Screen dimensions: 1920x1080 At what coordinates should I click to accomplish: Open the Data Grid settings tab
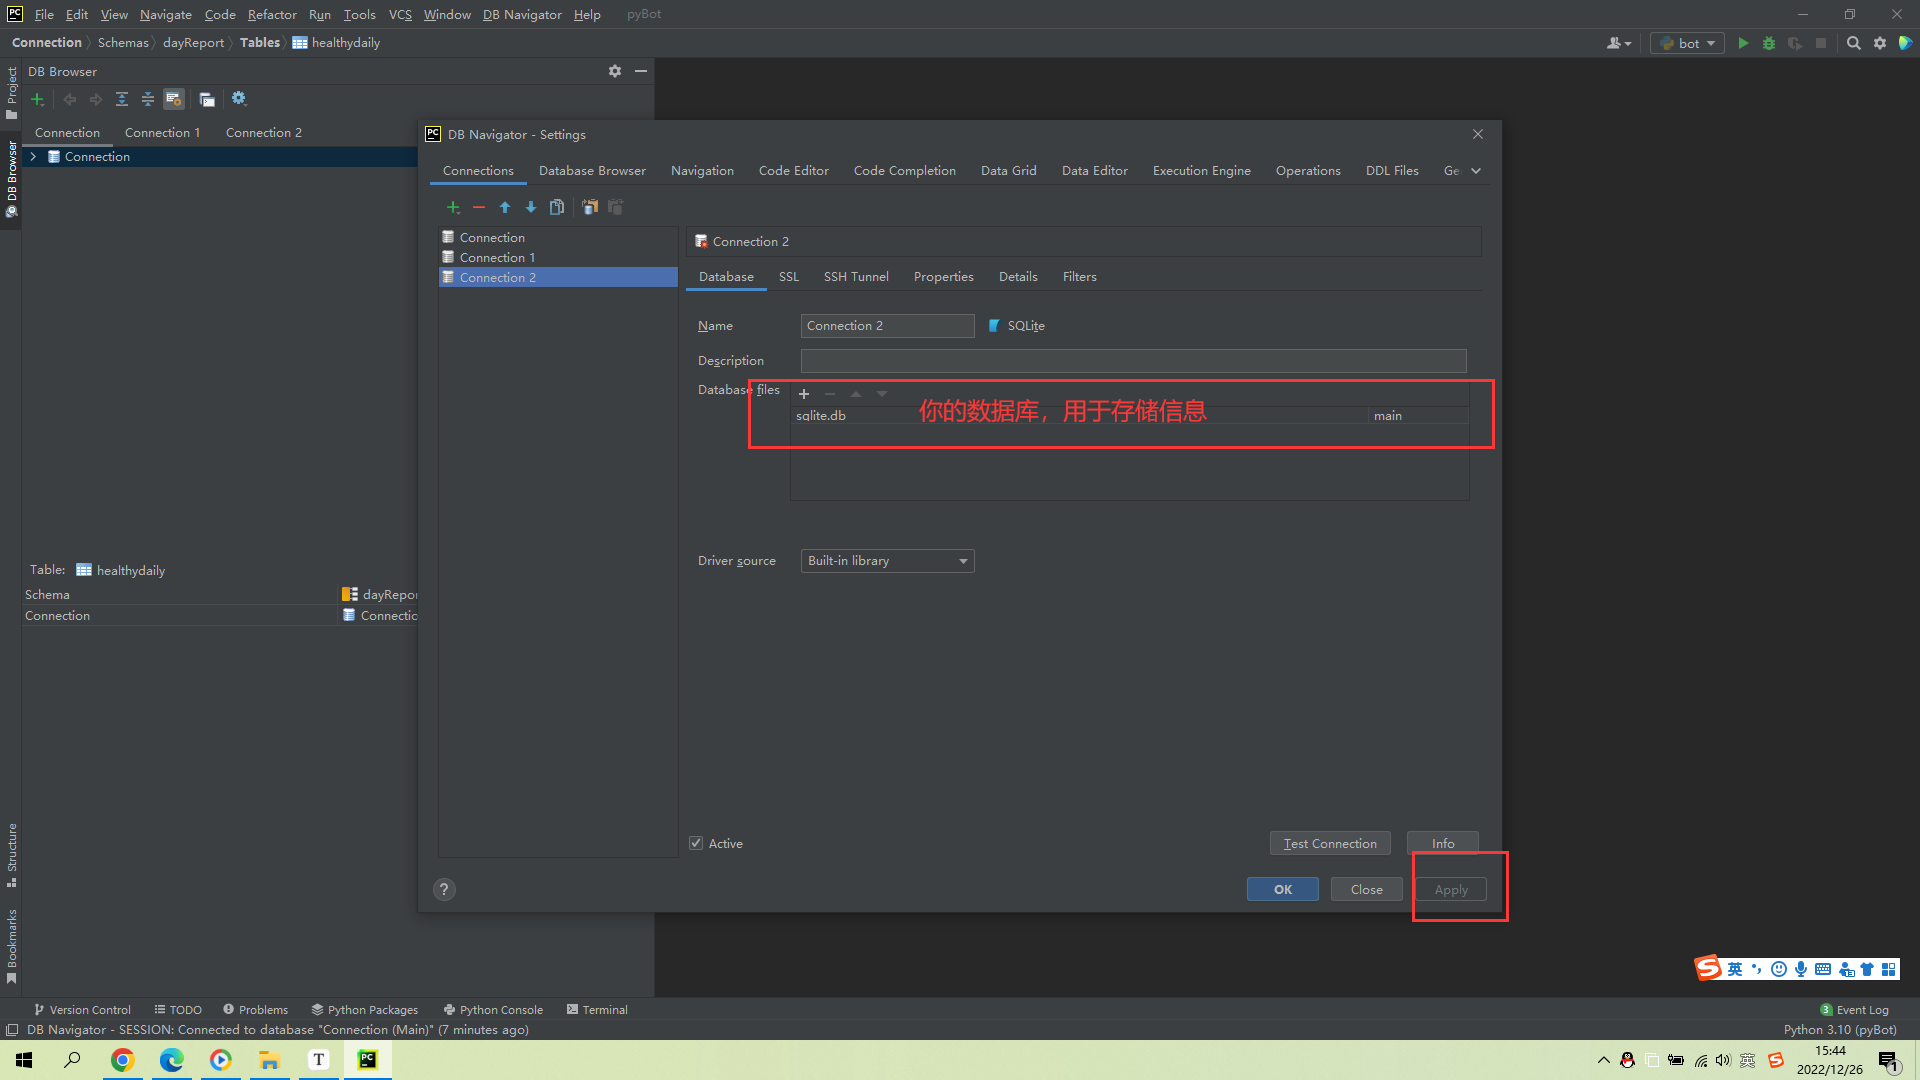[1008, 171]
